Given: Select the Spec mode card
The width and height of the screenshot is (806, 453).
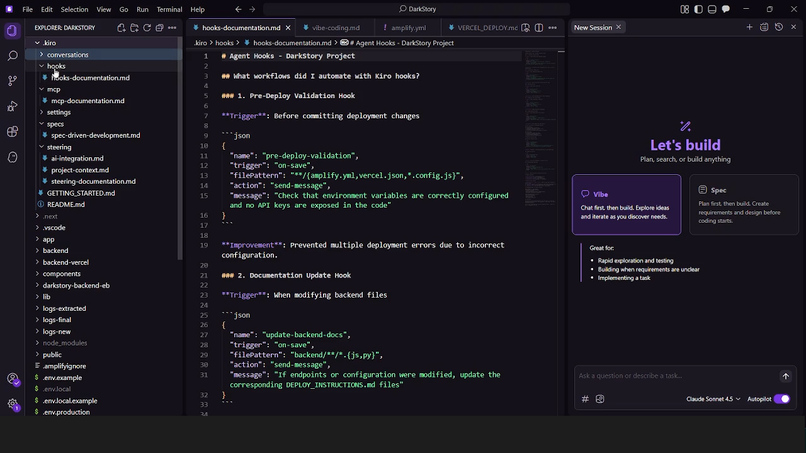Looking at the screenshot, I should (x=744, y=205).
